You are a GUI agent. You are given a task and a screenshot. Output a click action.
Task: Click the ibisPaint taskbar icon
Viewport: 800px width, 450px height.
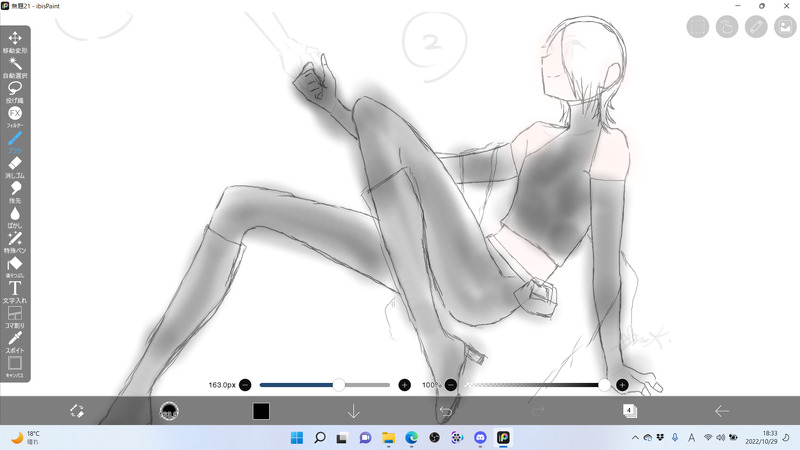tap(503, 438)
